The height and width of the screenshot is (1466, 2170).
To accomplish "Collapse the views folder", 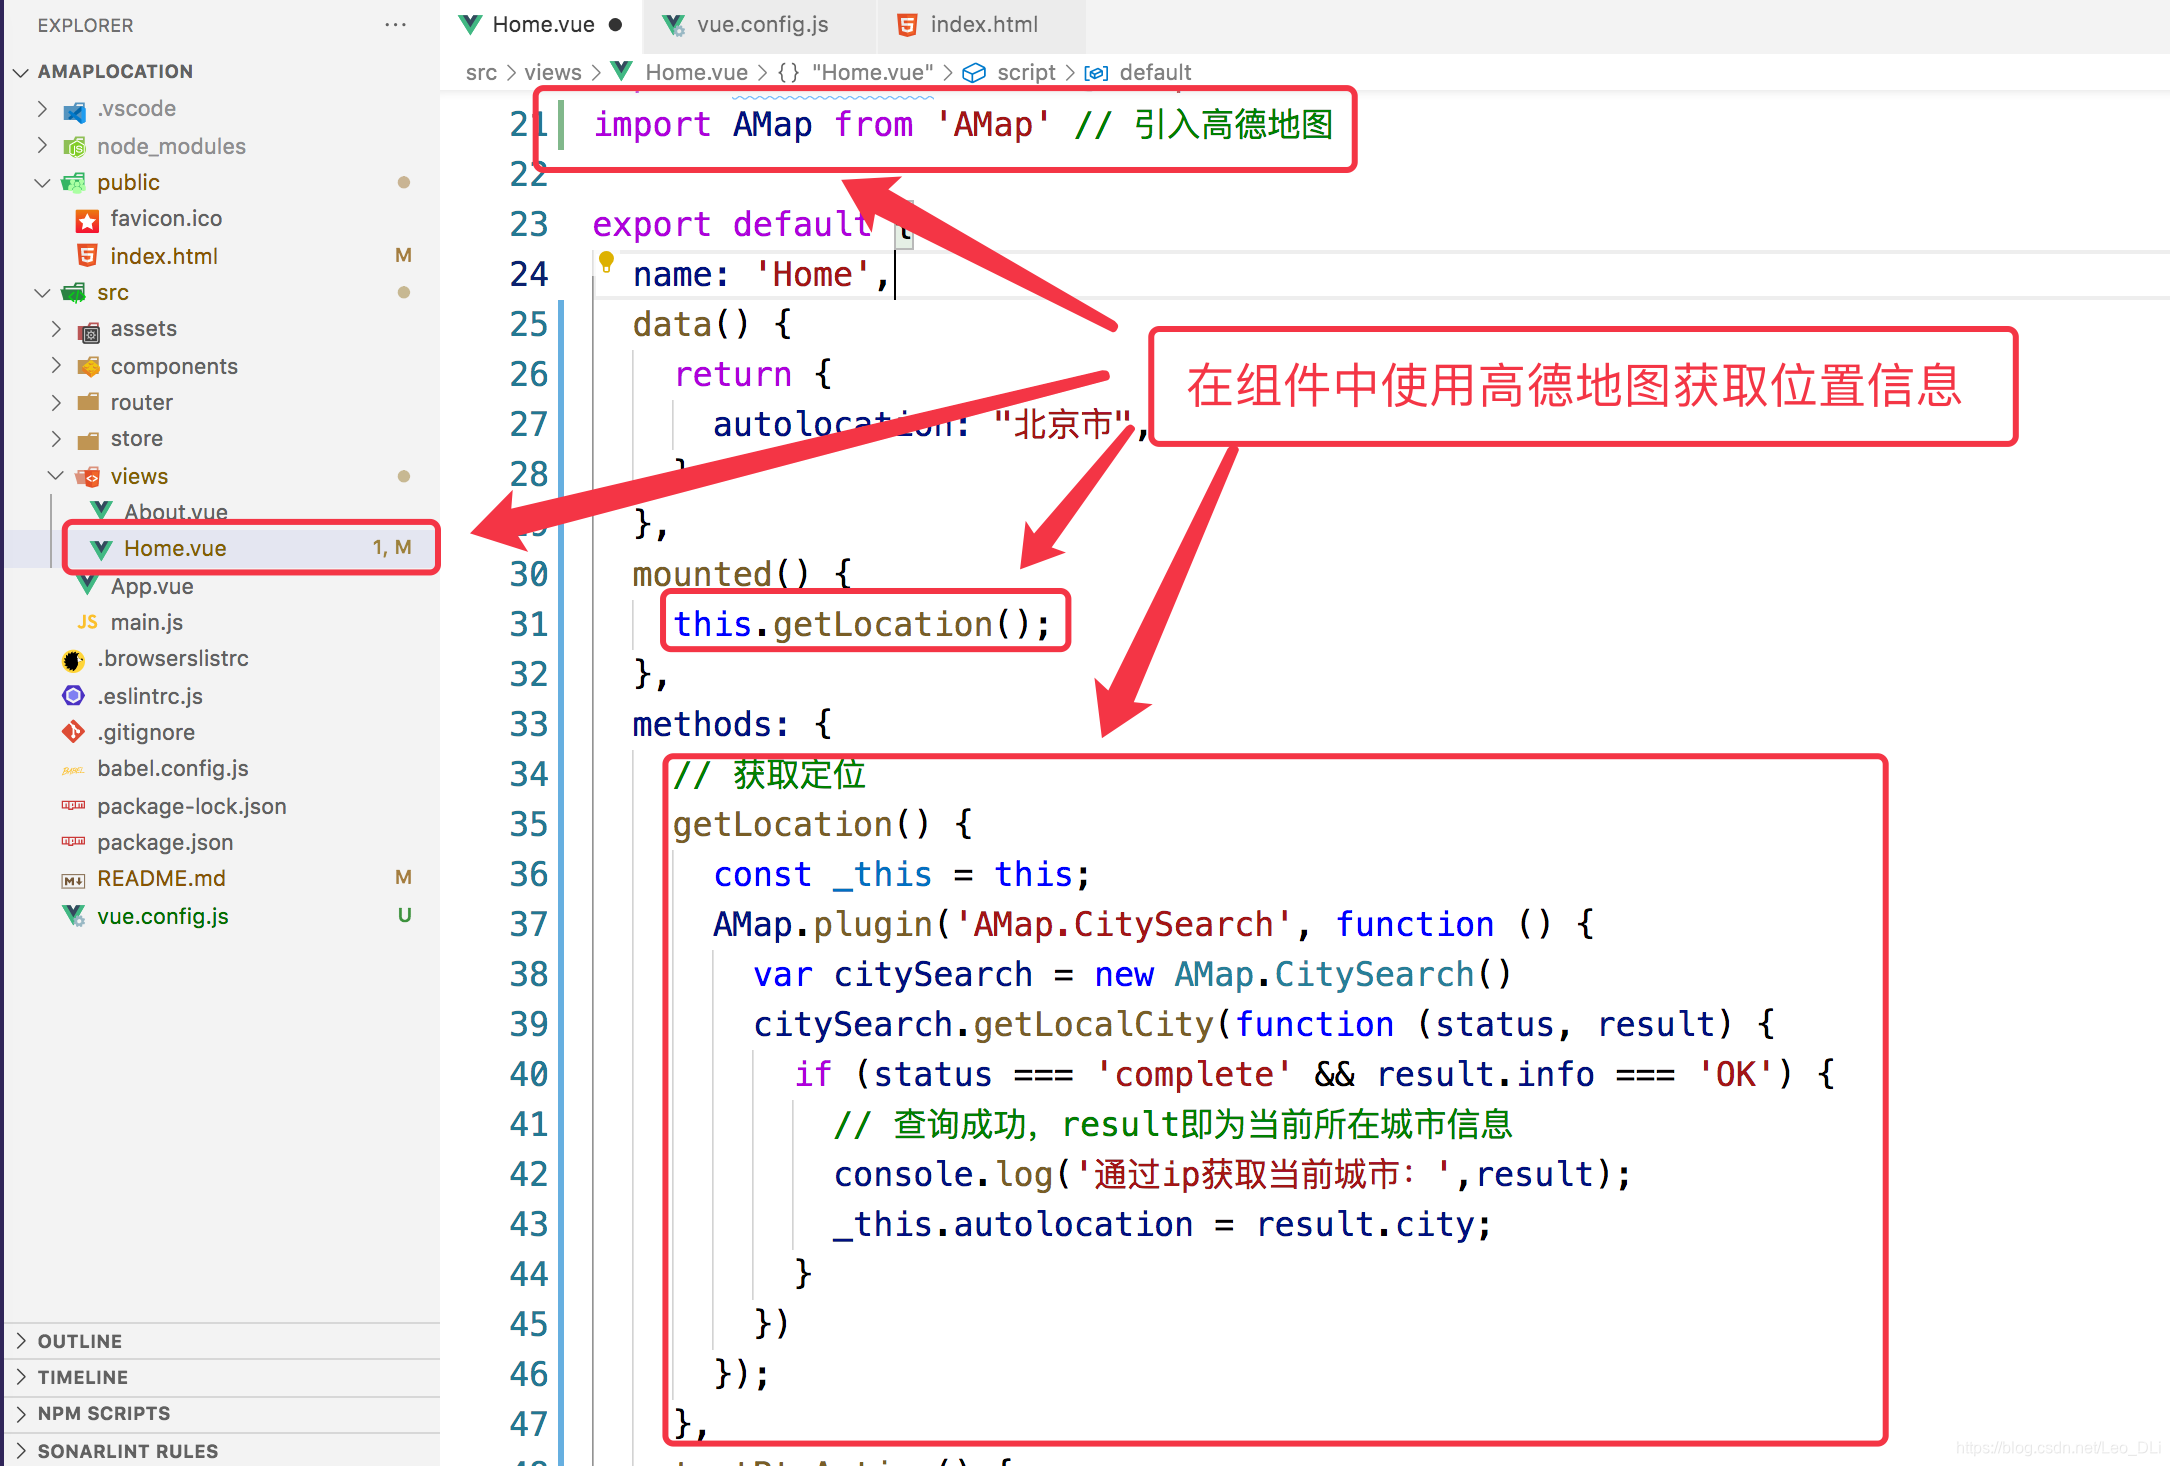I will 56,476.
